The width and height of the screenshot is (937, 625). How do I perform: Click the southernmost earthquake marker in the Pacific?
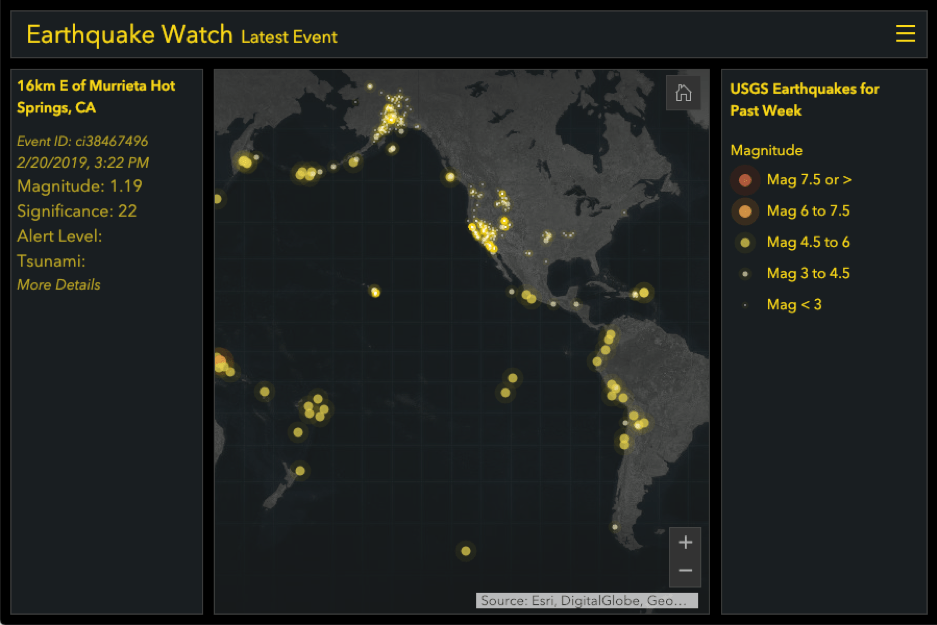pyautogui.click(x=466, y=551)
